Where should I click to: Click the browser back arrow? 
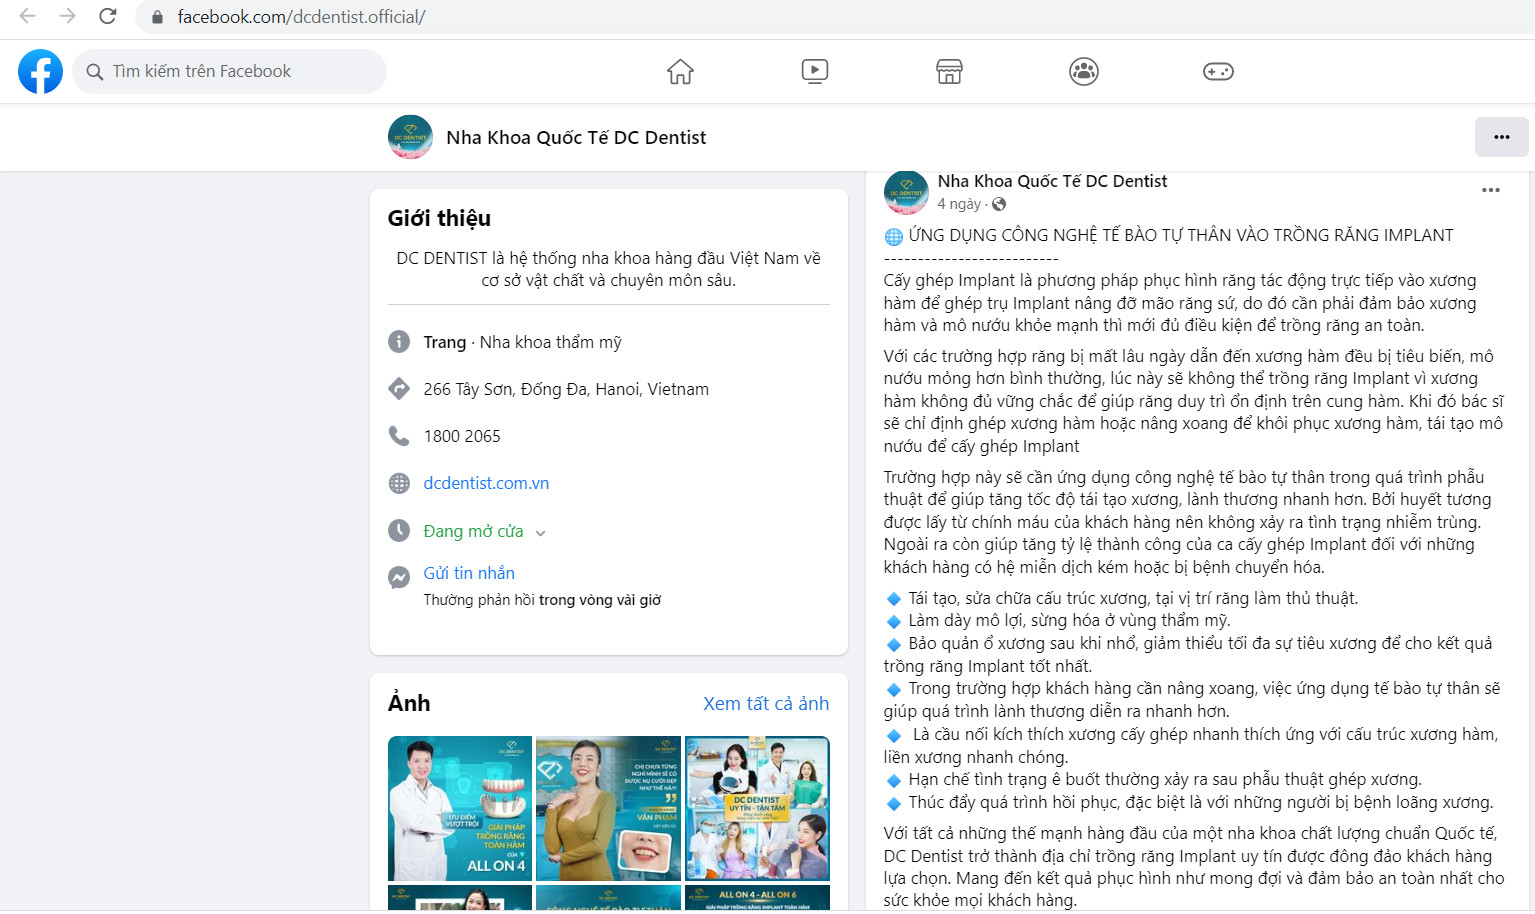point(27,16)
